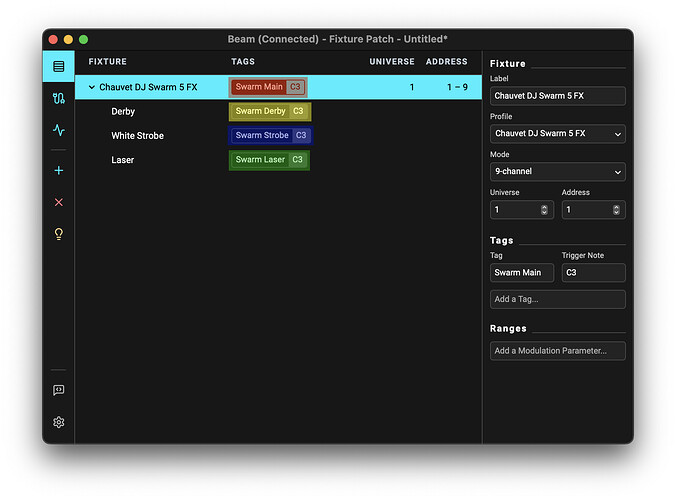Select the White Strobe sub-fixture row
676x500 pixels.
pos(137,135)
